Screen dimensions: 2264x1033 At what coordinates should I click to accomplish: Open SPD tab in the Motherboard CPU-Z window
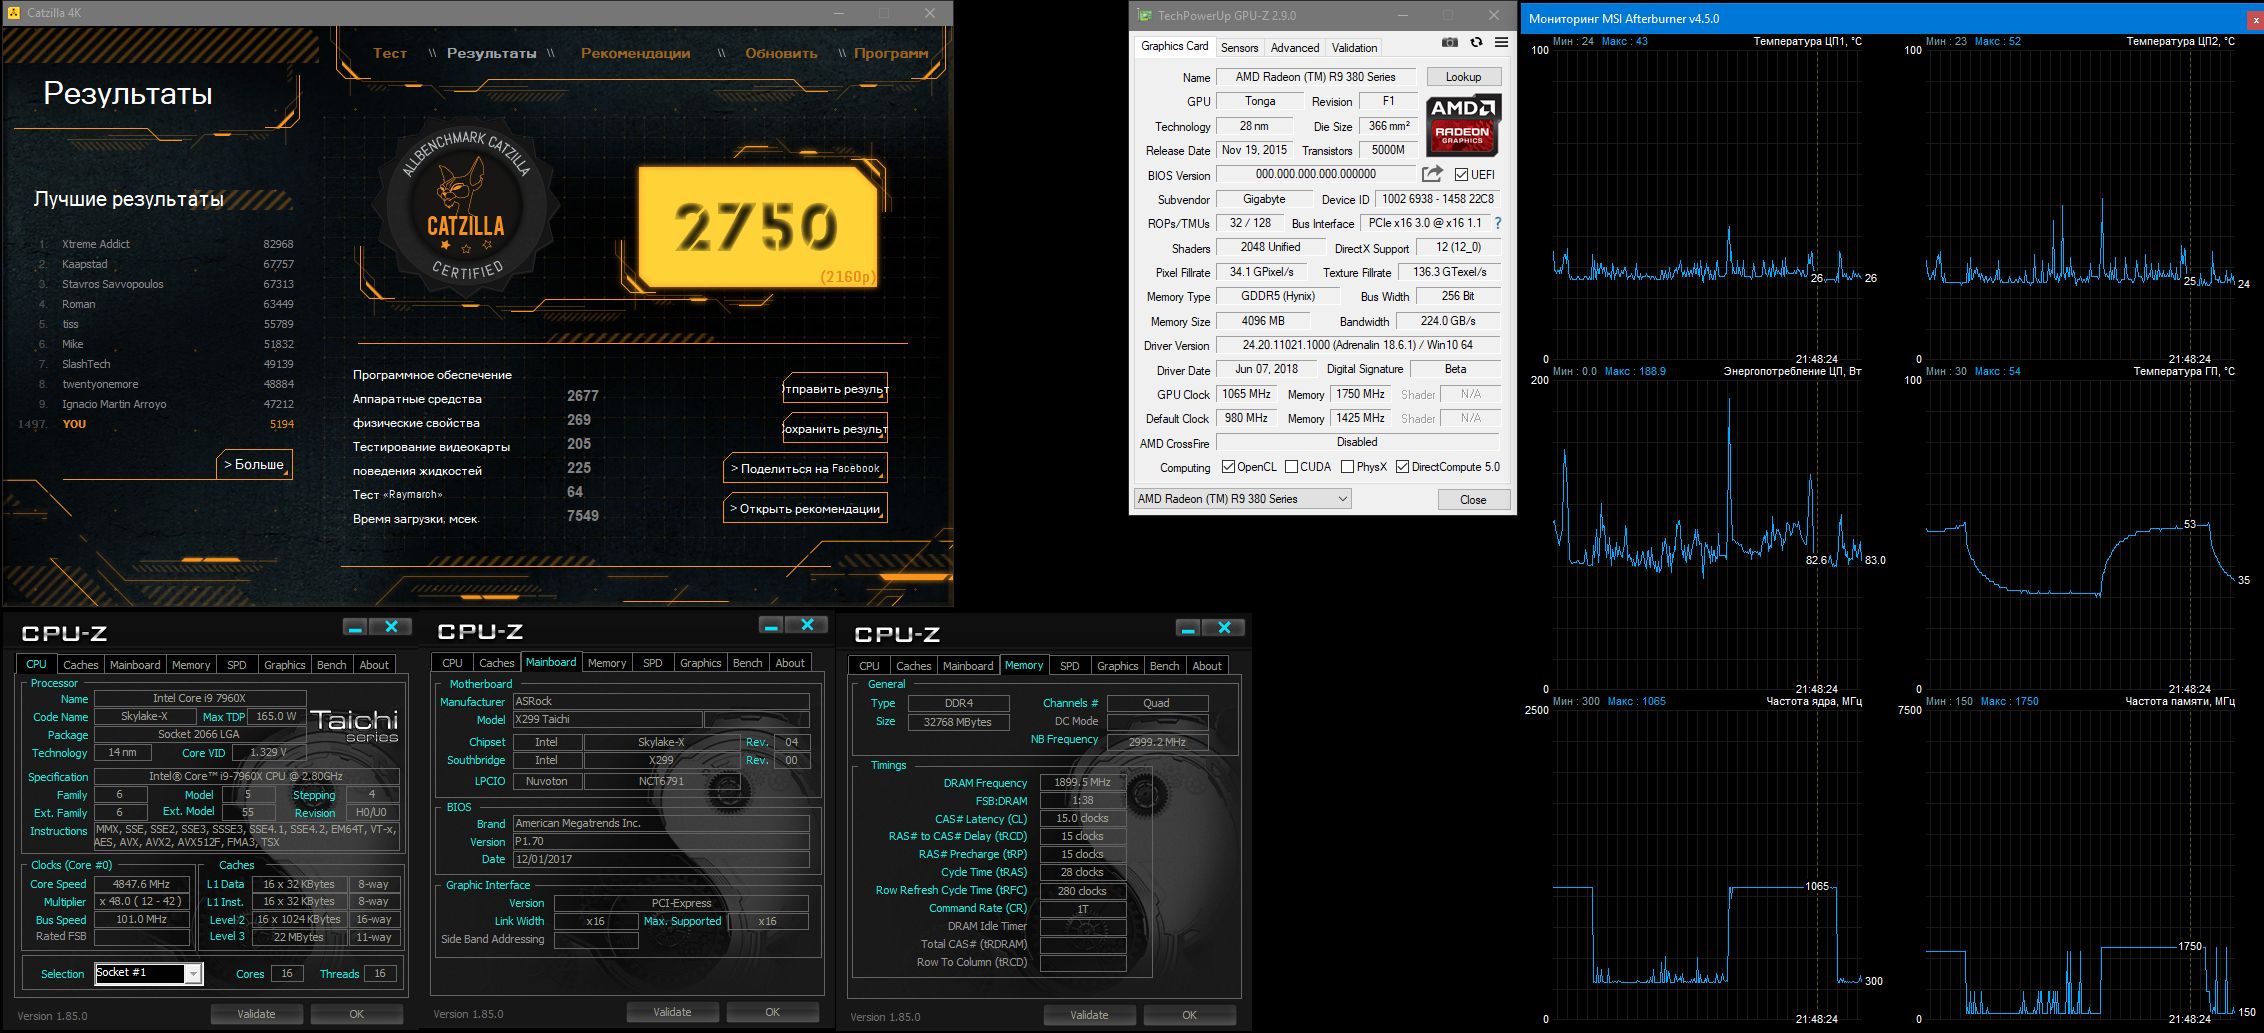click(653, 663)
